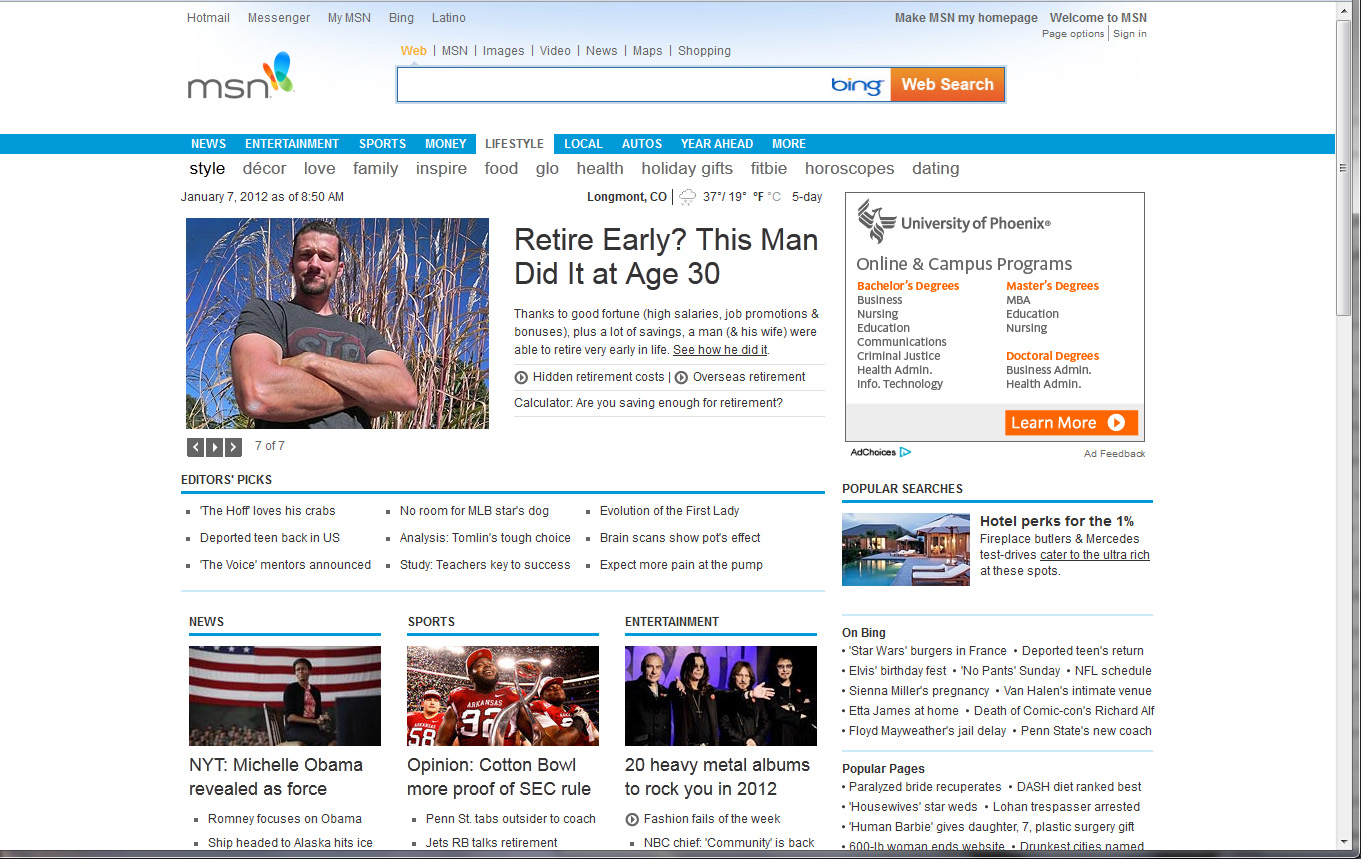The width and height of the screenshot is (1361, 859).
Task: Open the 'See how he did it' link
Action: 720,350
